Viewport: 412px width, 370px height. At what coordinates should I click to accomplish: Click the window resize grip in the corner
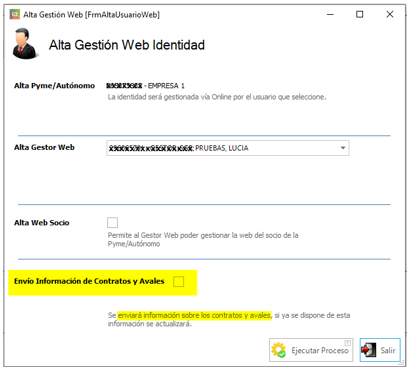(x=402, y=363)
